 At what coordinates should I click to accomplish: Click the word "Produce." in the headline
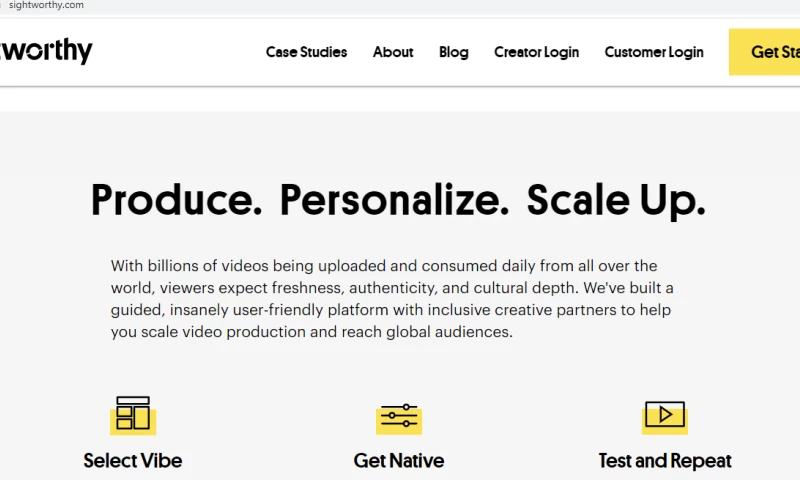pyautogui.click(x=176, y=200)
